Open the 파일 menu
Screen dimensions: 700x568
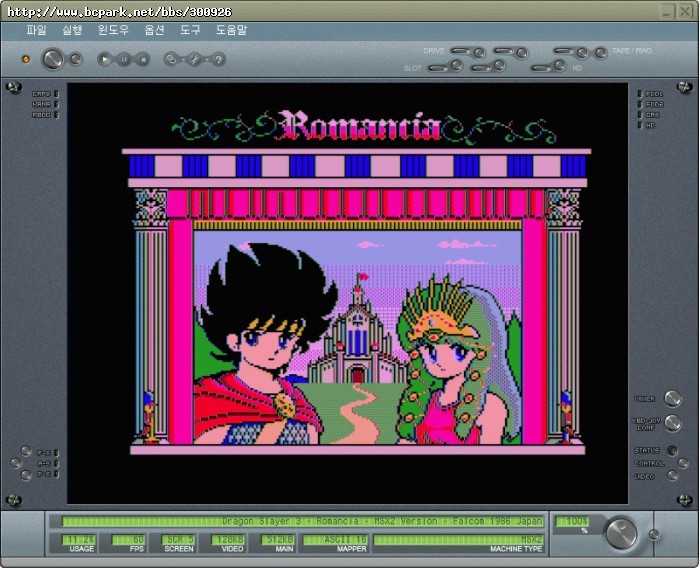pyautogui.click(x=36, y=30)
